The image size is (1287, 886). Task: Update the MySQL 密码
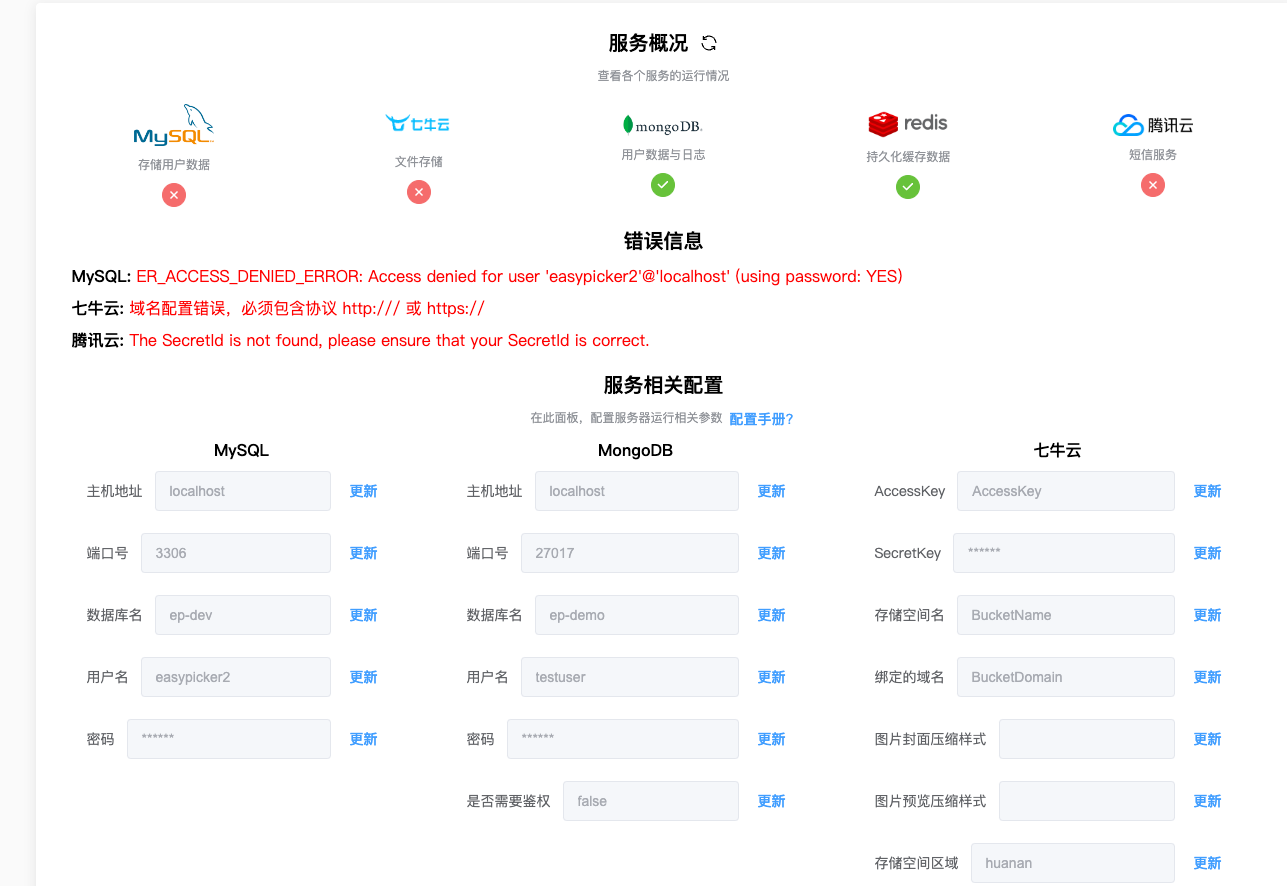tap(363, 739)
